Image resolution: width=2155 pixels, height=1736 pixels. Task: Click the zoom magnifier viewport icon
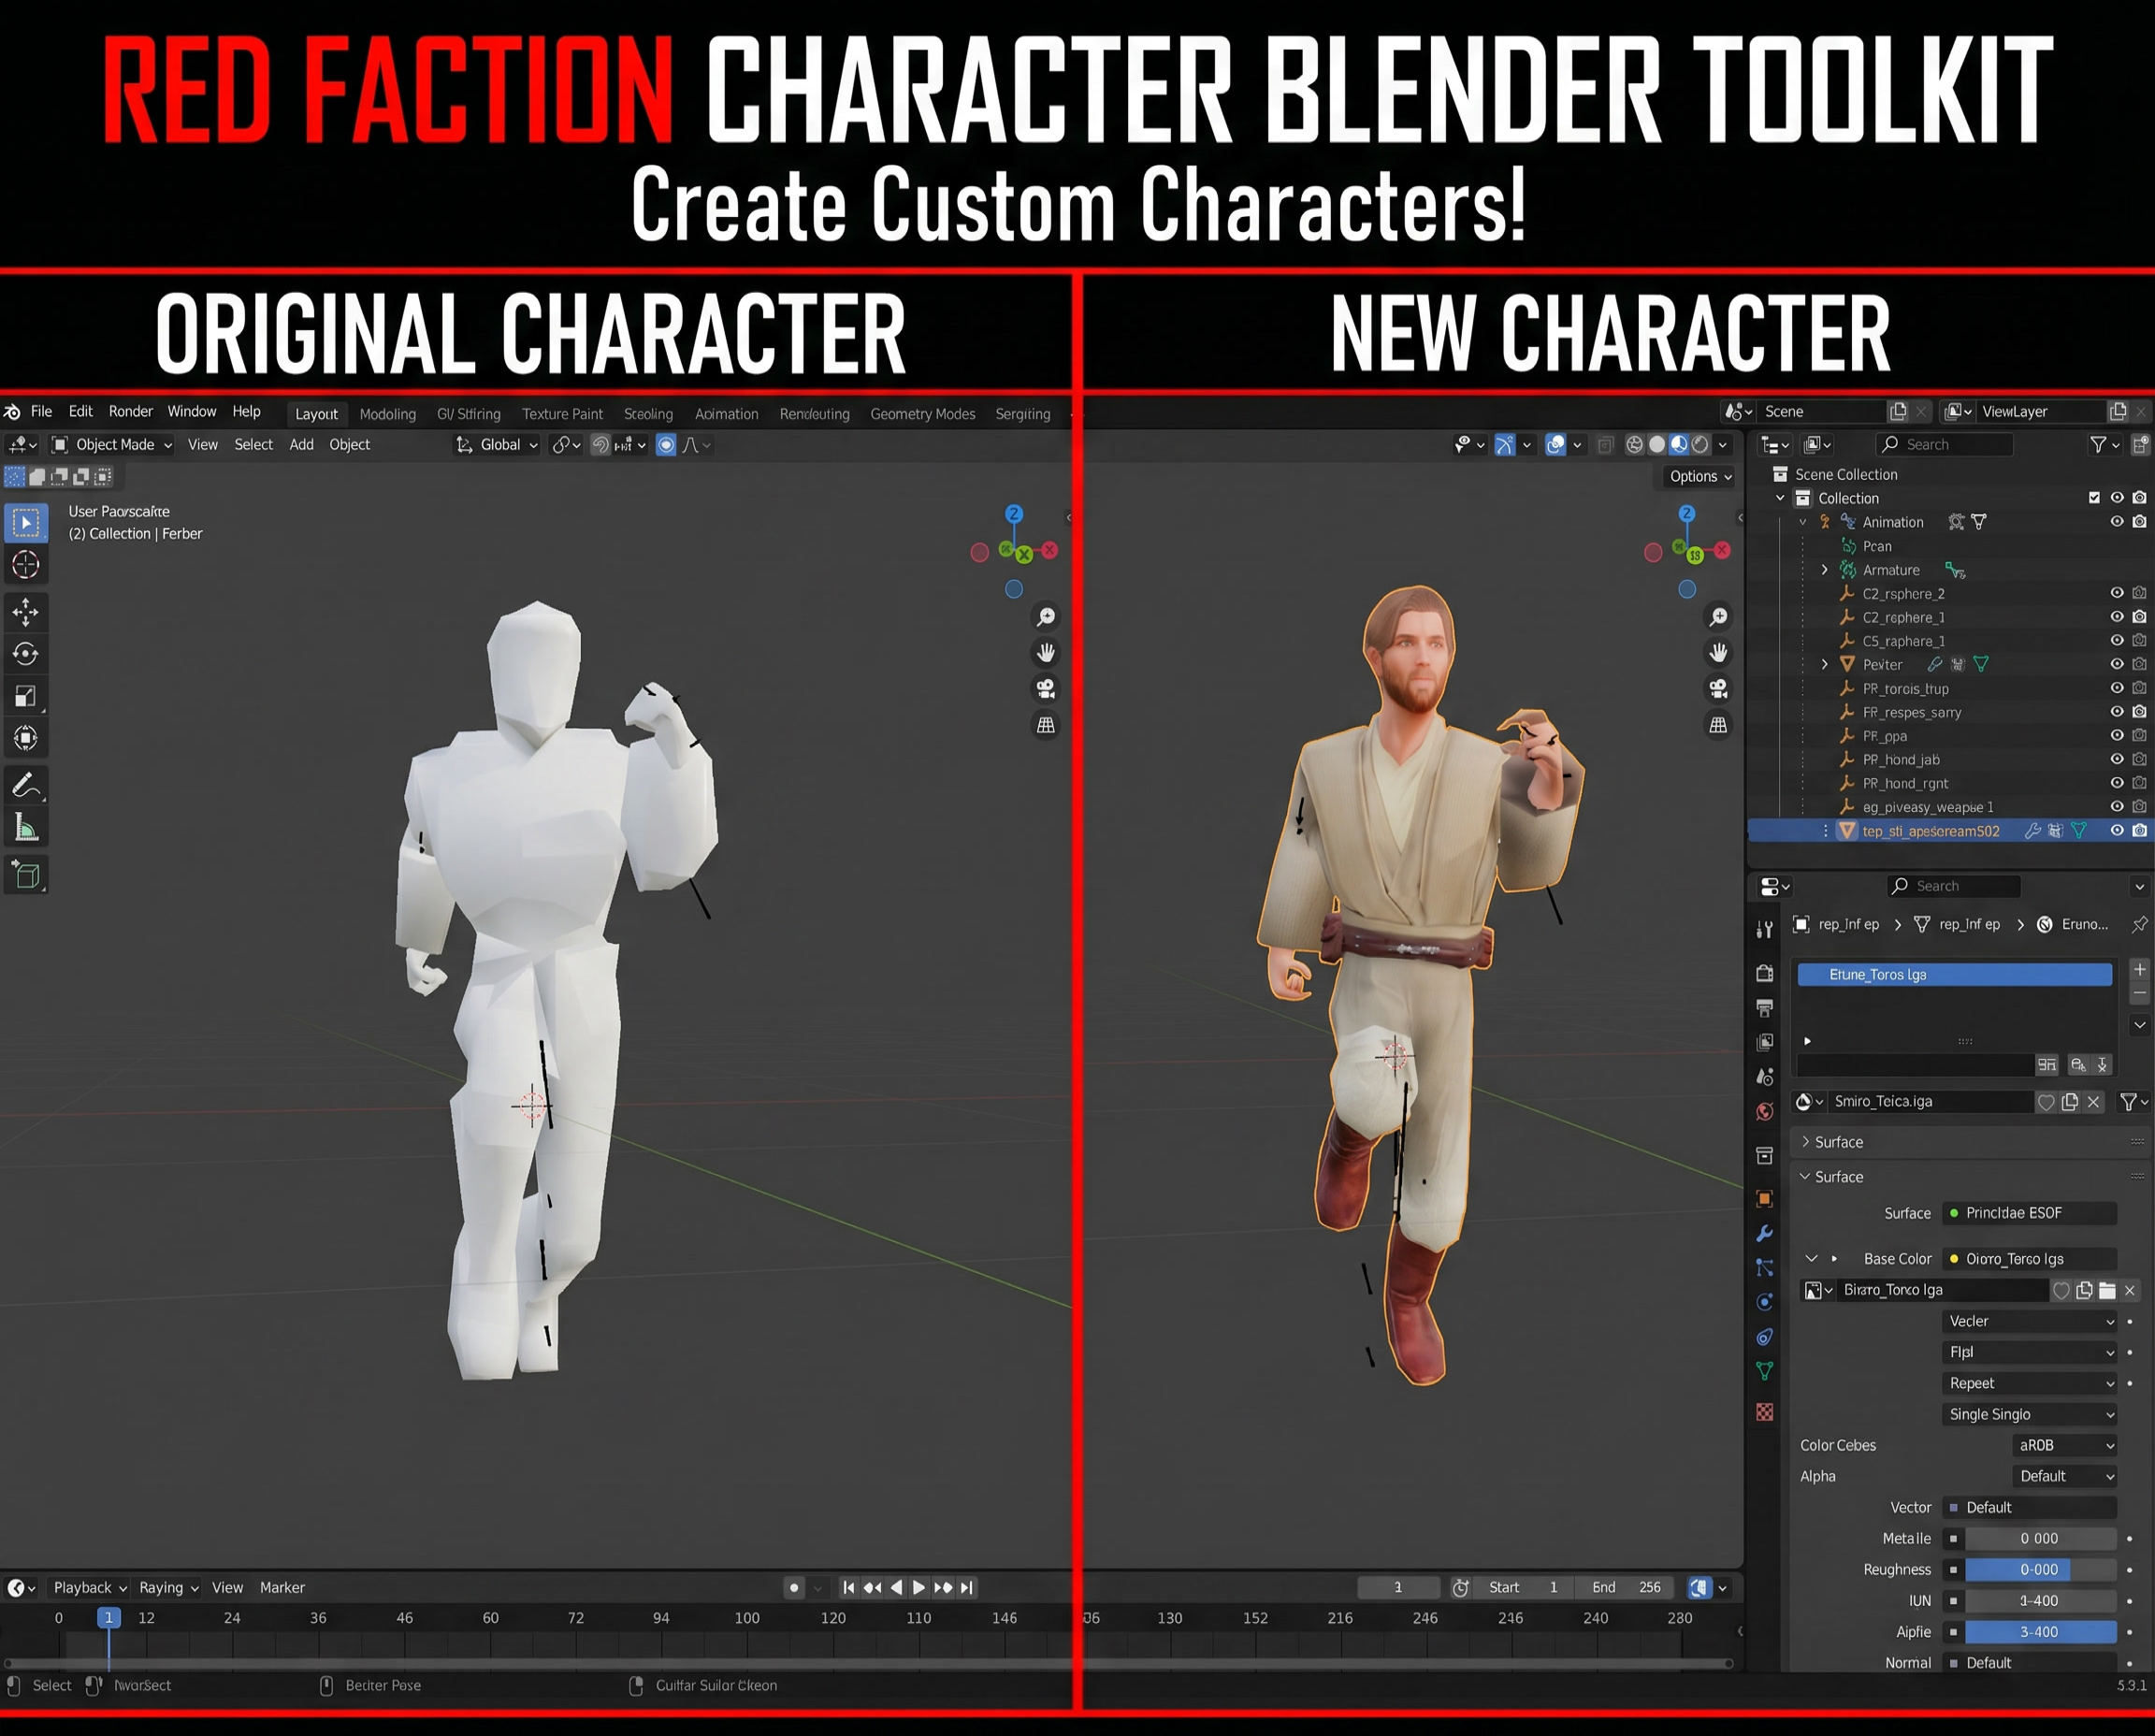click(x=1046, y=617)
